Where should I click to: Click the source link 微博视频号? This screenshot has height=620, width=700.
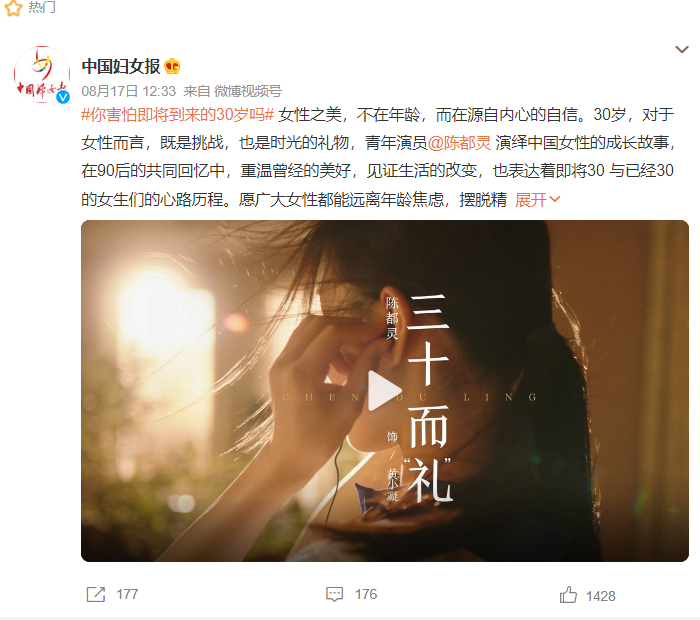point(248,92)
